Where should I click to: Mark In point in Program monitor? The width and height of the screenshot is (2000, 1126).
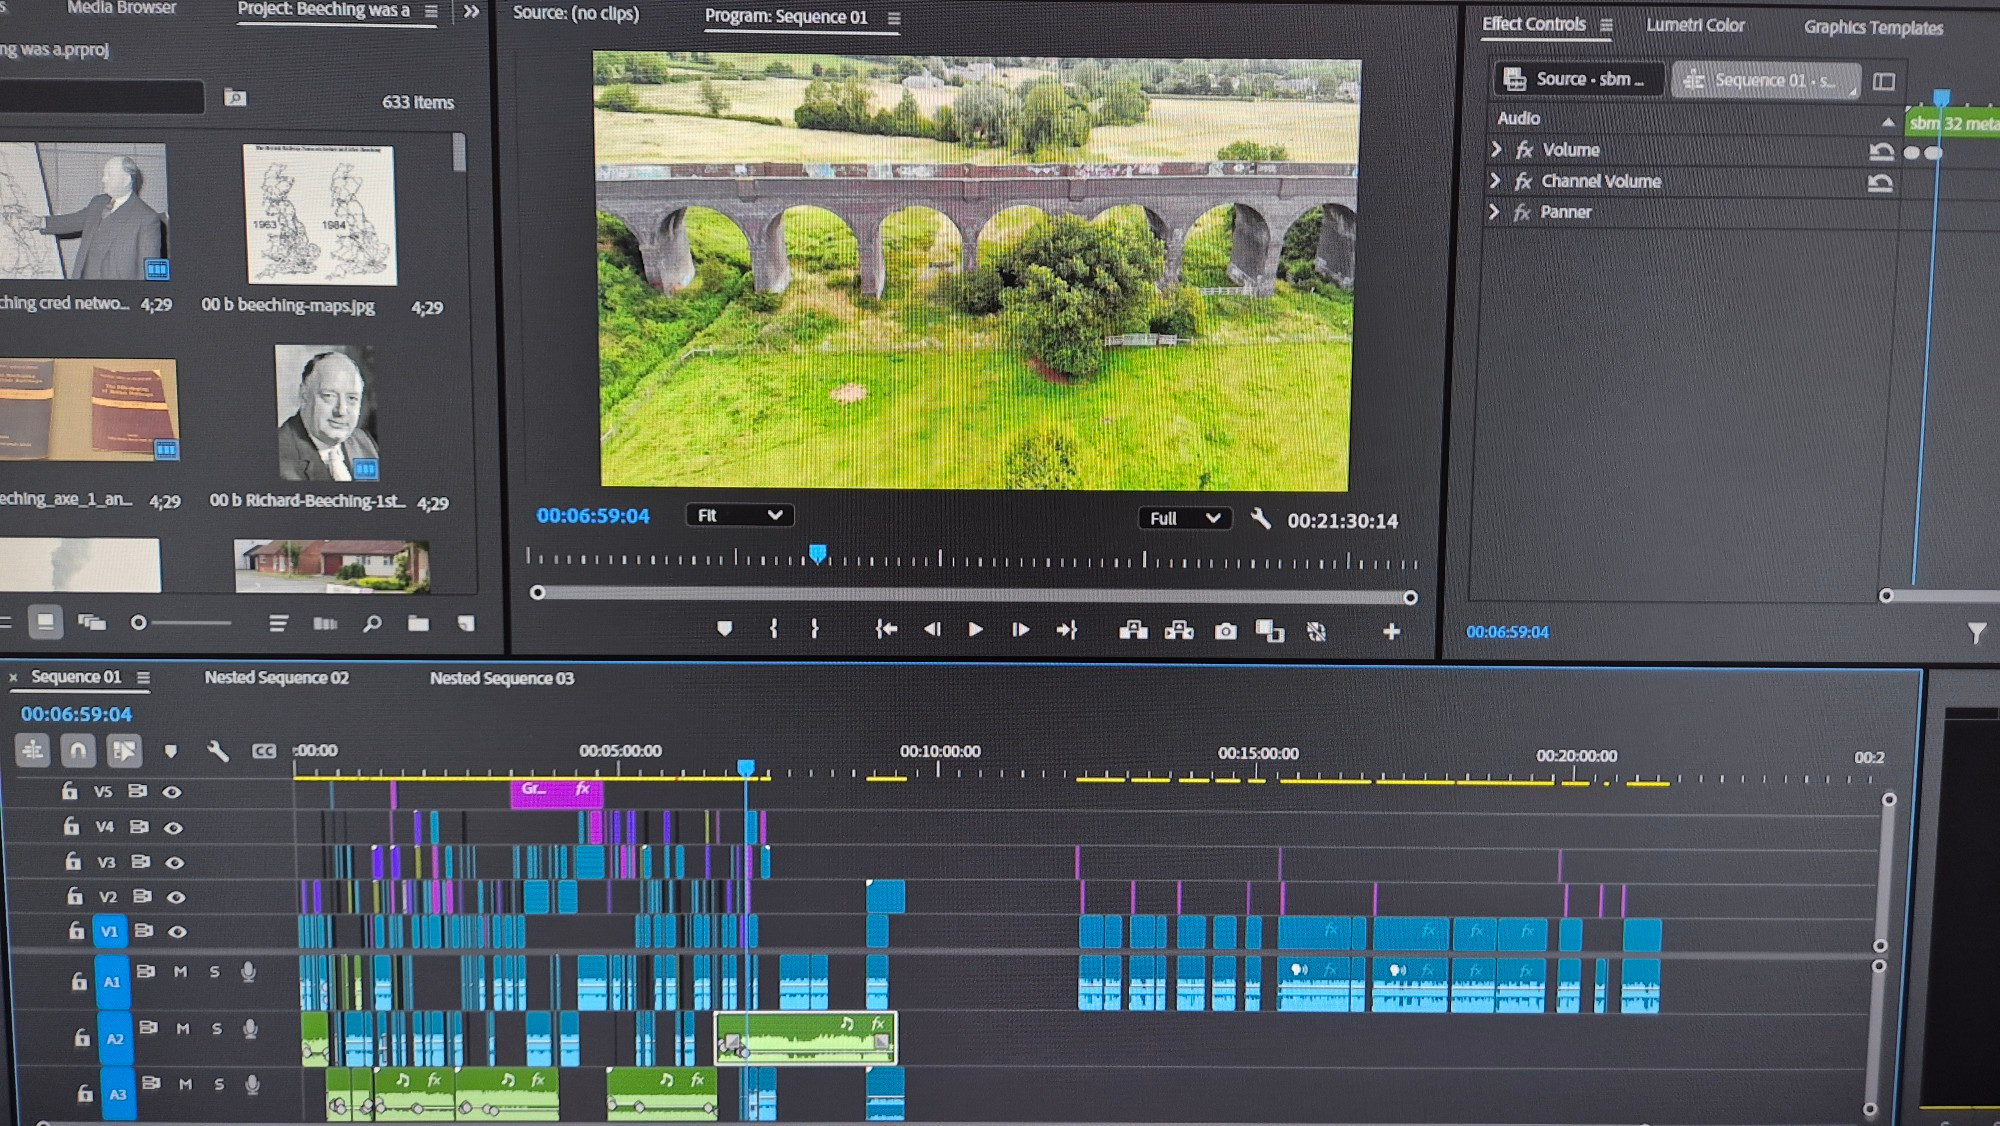pos(773,627)
